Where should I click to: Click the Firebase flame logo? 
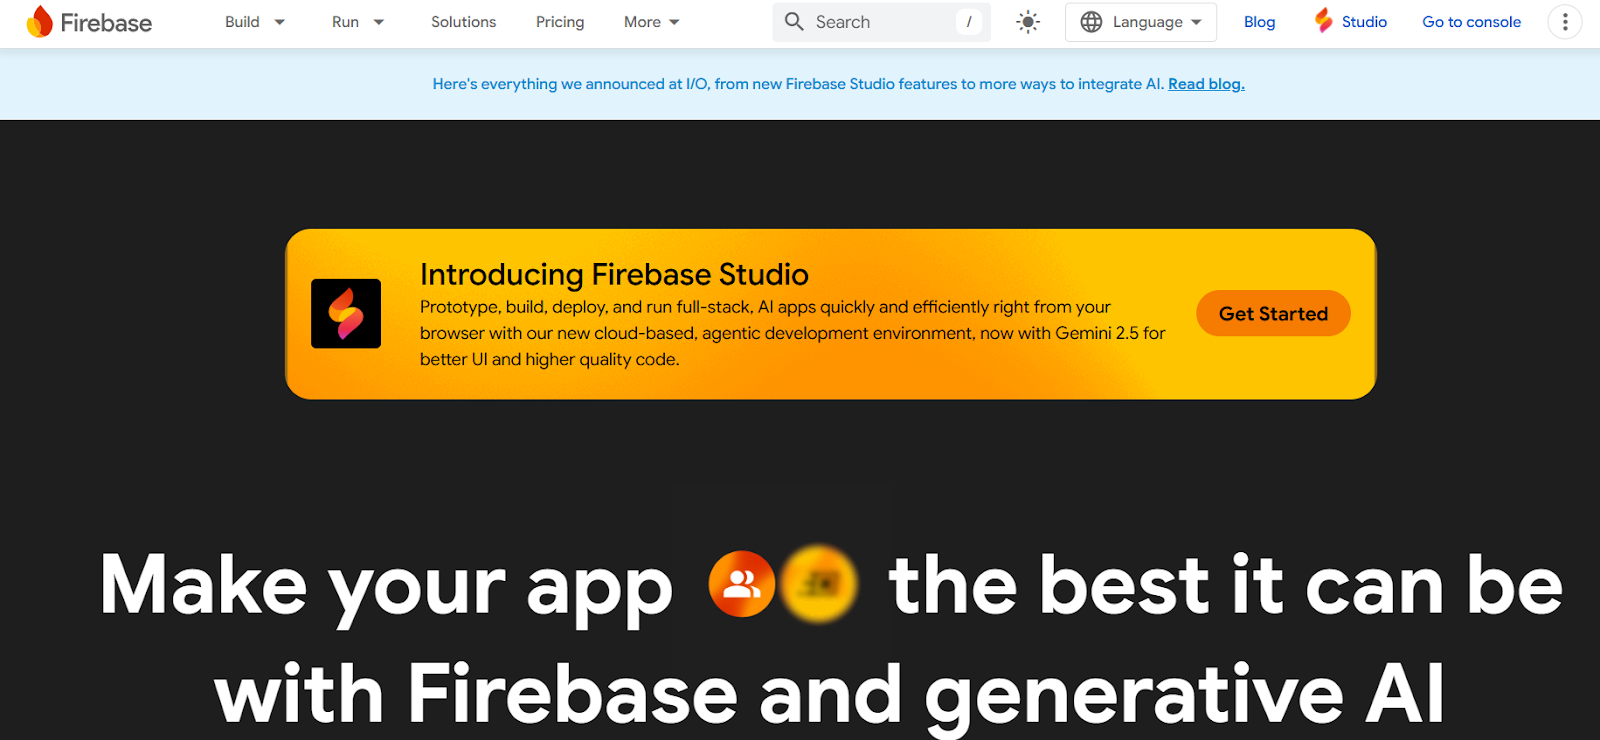[40, 21]
